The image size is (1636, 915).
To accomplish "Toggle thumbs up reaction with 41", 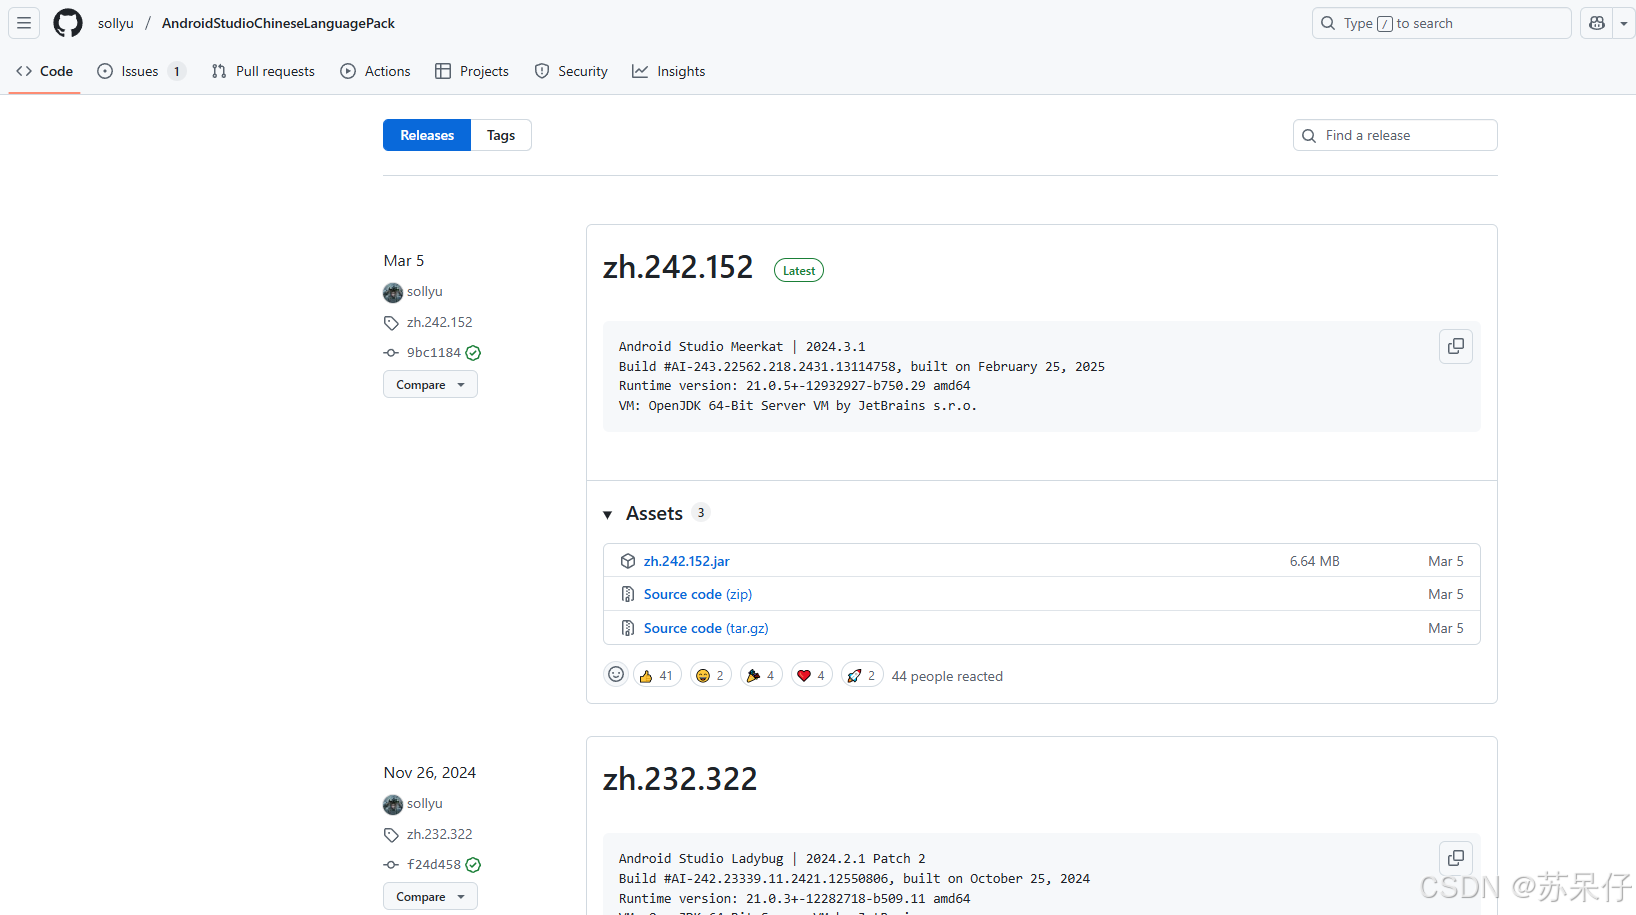I will coord(657,675).
